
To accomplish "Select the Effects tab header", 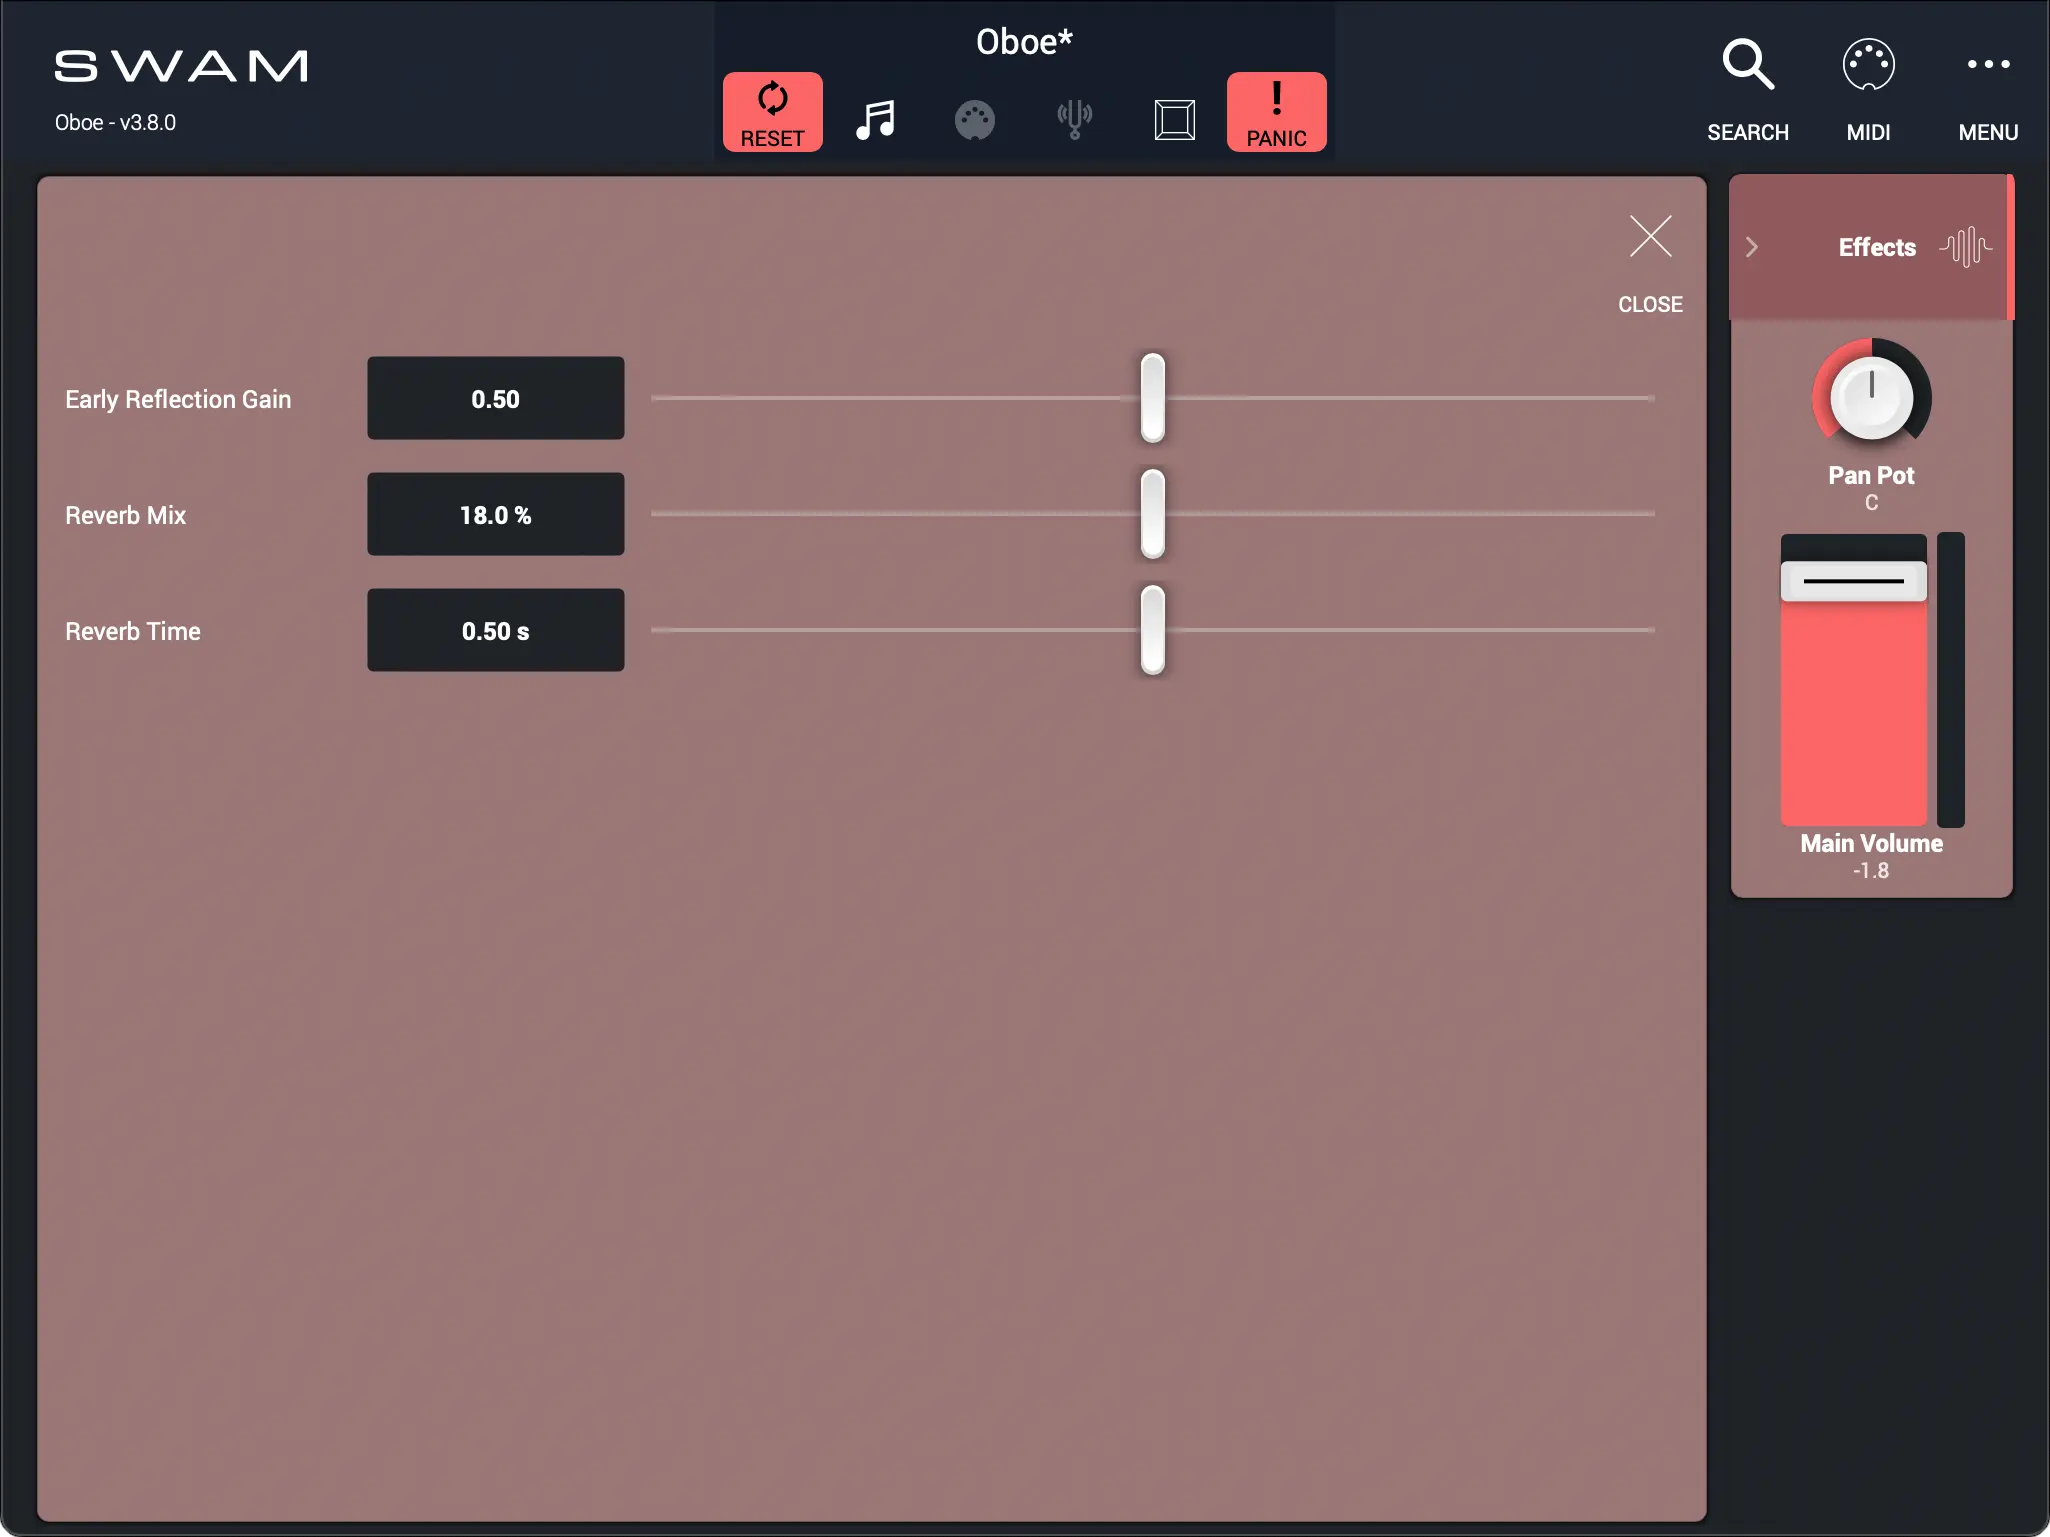I will [1876, 247].
